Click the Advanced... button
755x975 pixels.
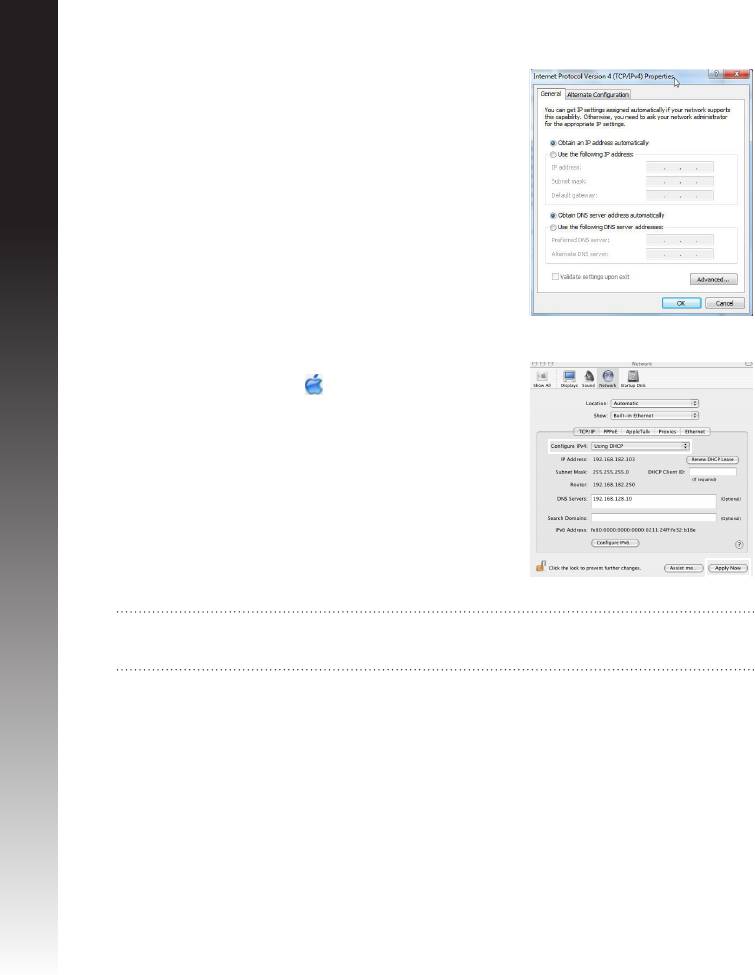(714, 279)
